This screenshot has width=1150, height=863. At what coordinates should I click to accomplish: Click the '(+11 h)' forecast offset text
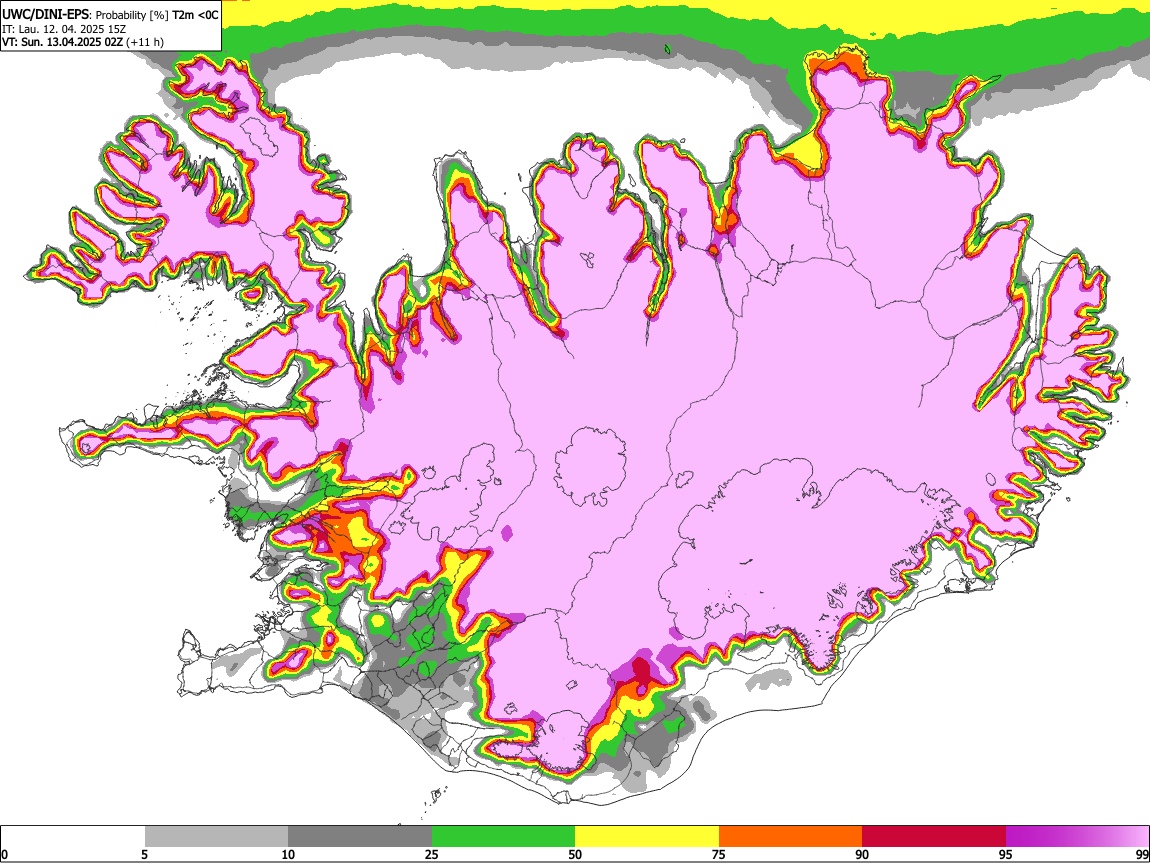click(144, 43)
